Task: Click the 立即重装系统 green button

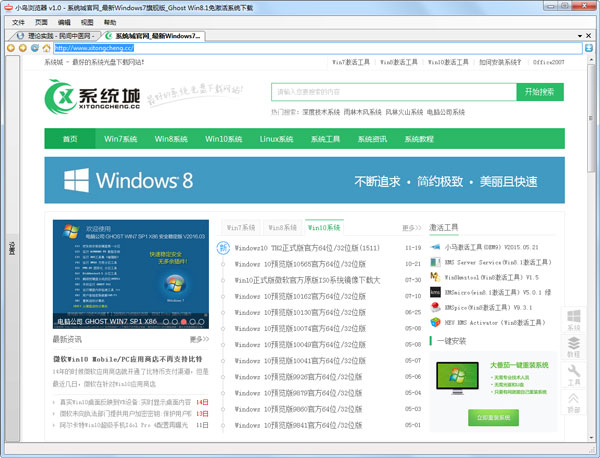Action: [493, 417]
